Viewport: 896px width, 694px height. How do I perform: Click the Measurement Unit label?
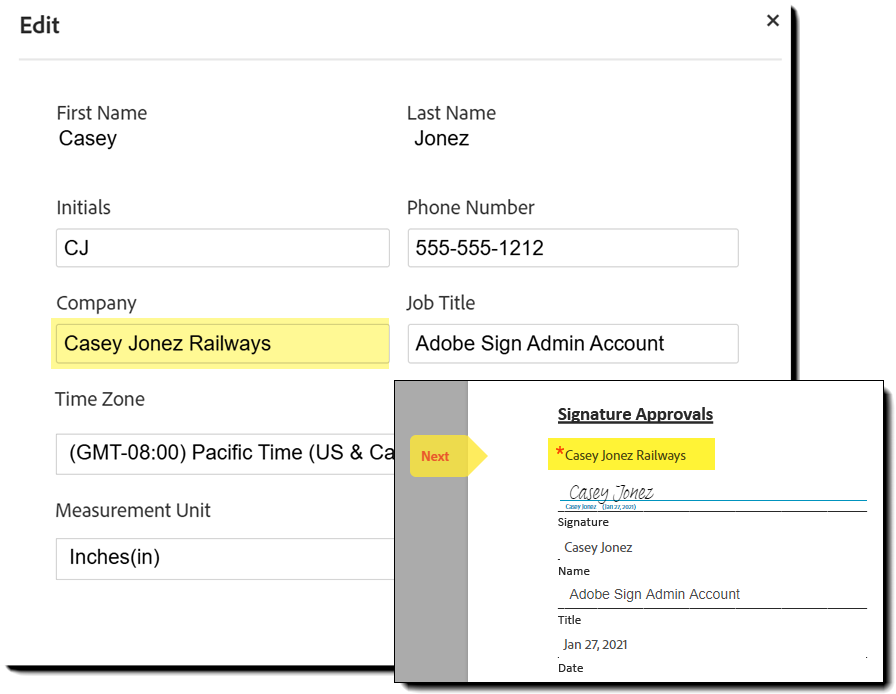[133, 511]
